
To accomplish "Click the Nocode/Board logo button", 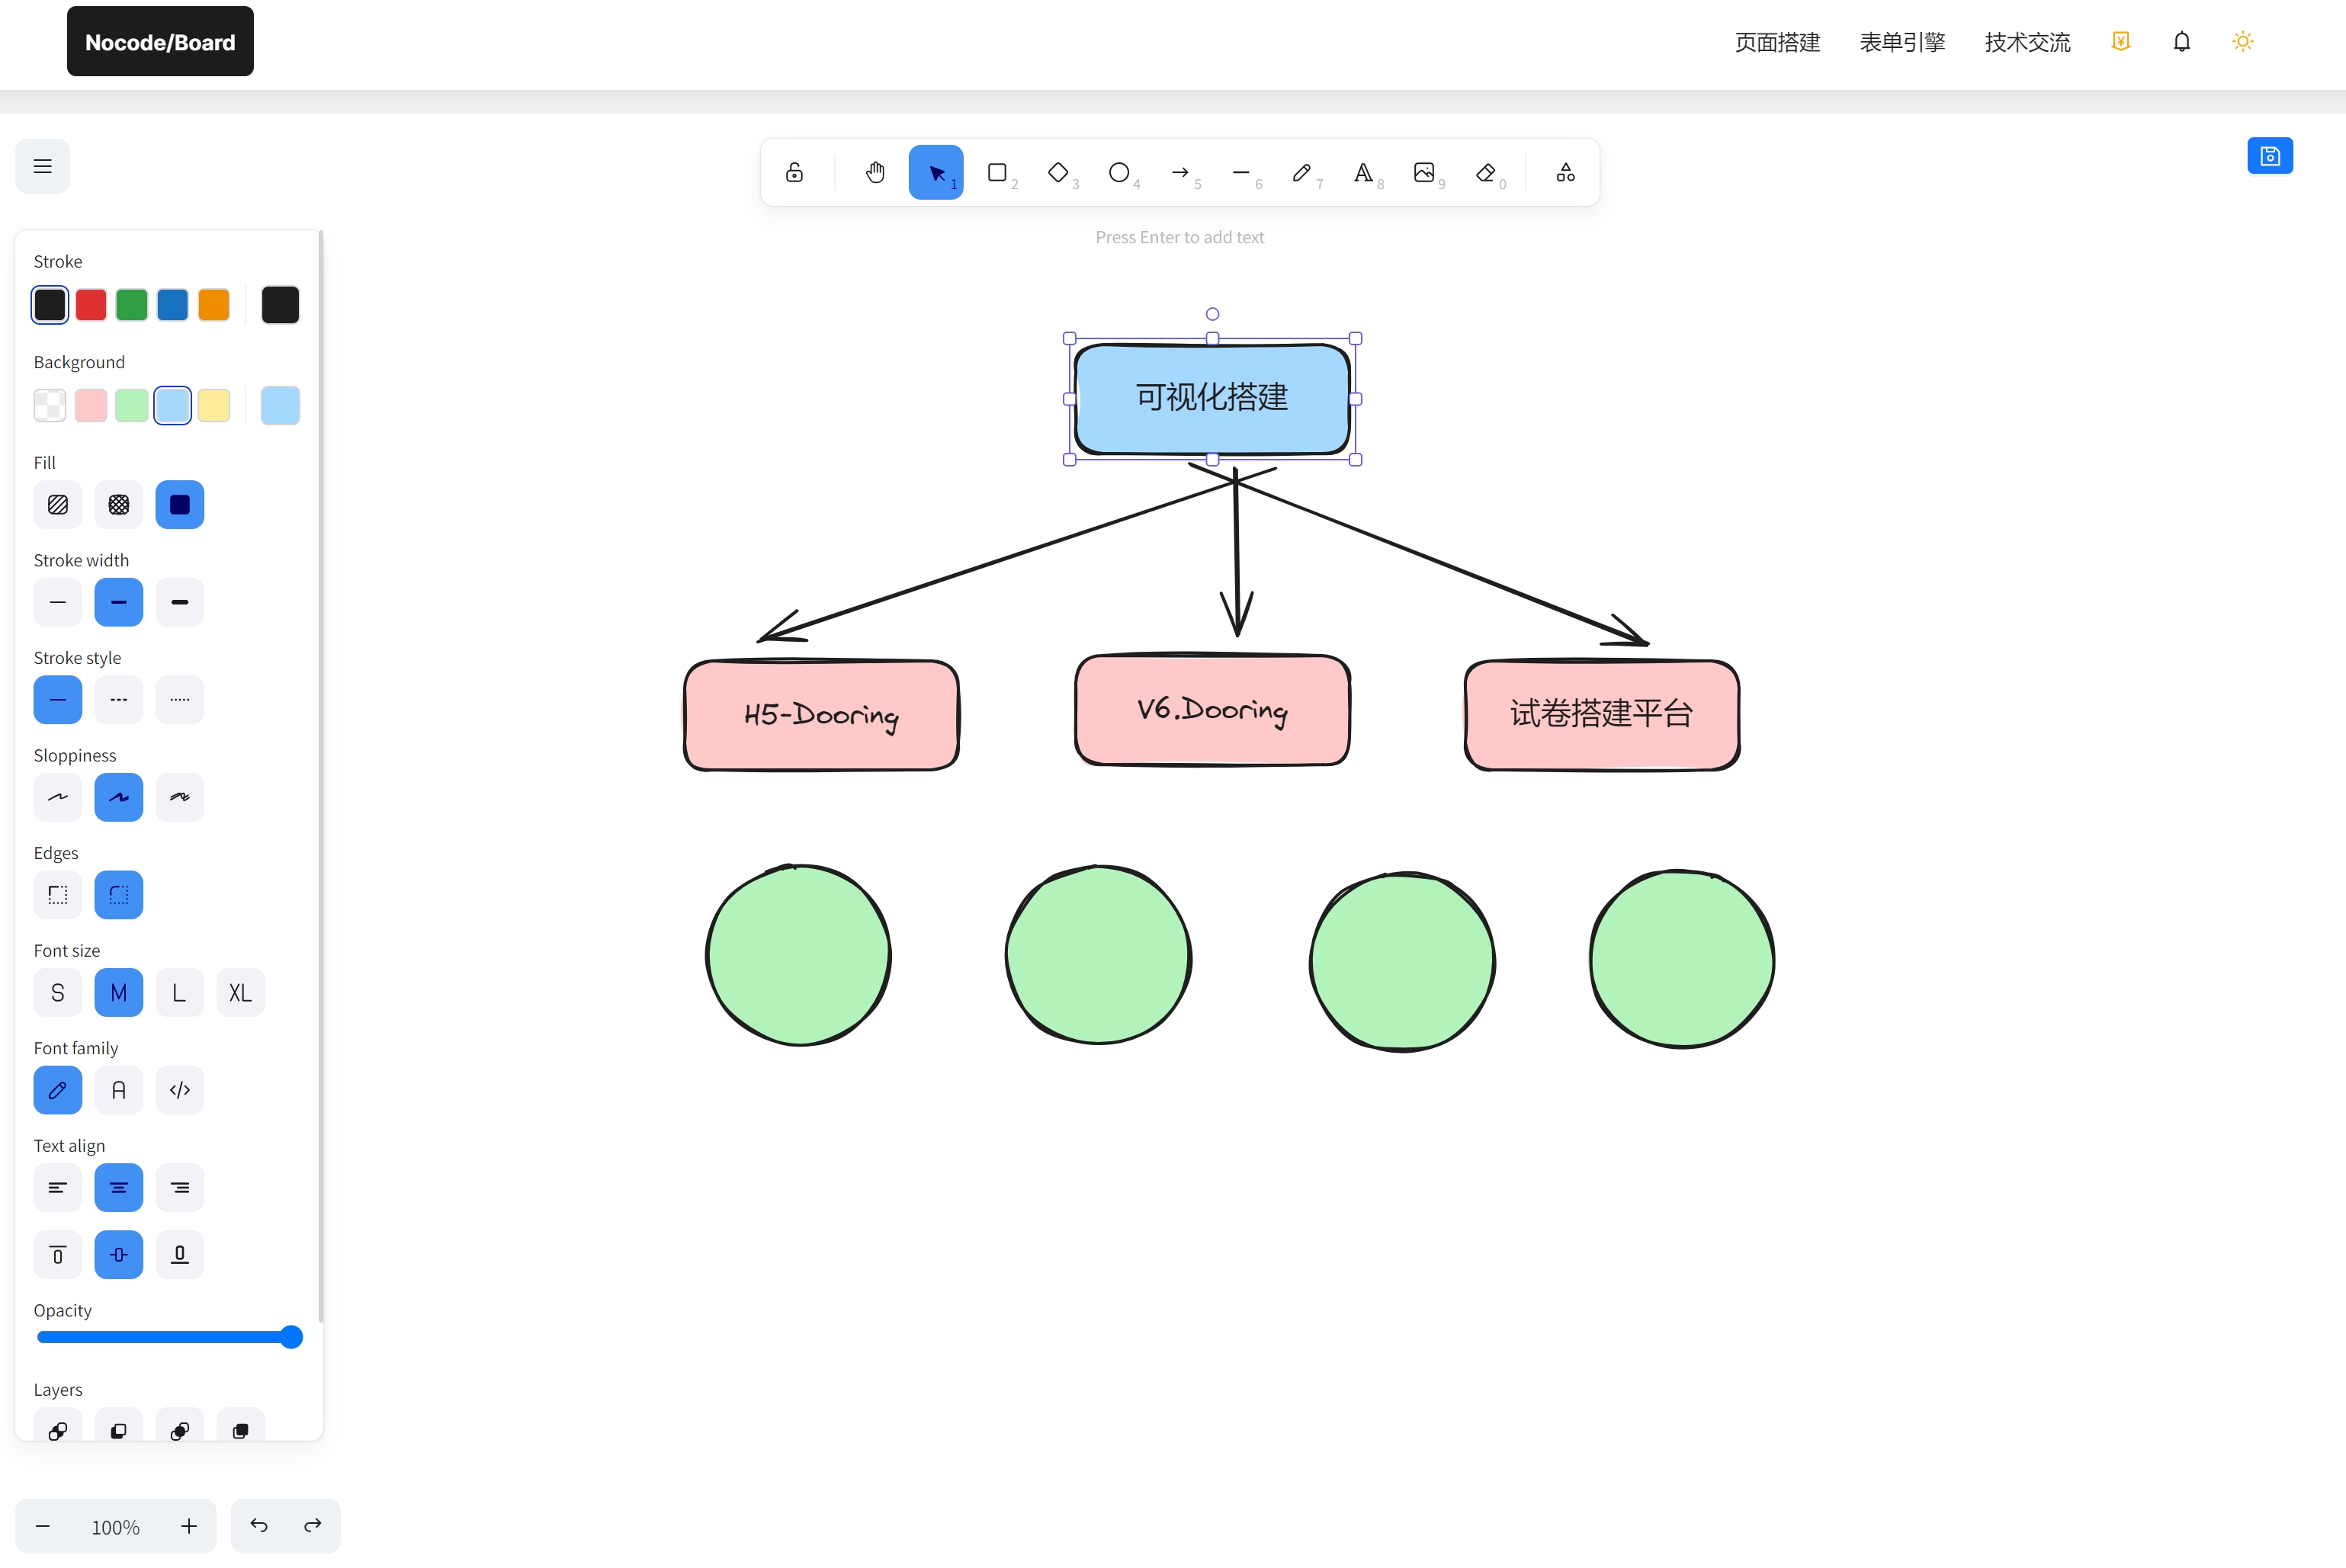I will [x=160, y=42].
